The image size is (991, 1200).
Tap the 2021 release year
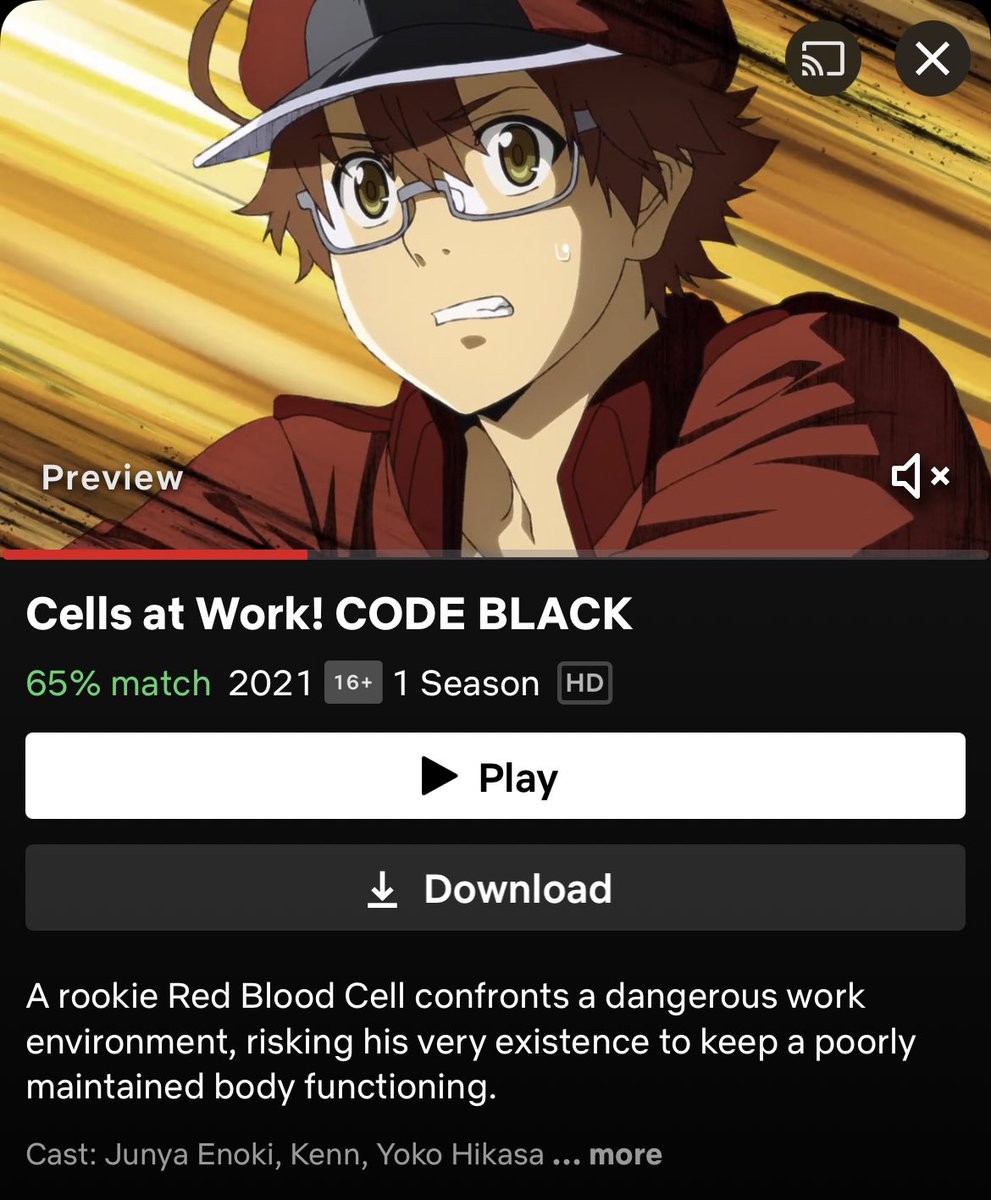point(271,683)
